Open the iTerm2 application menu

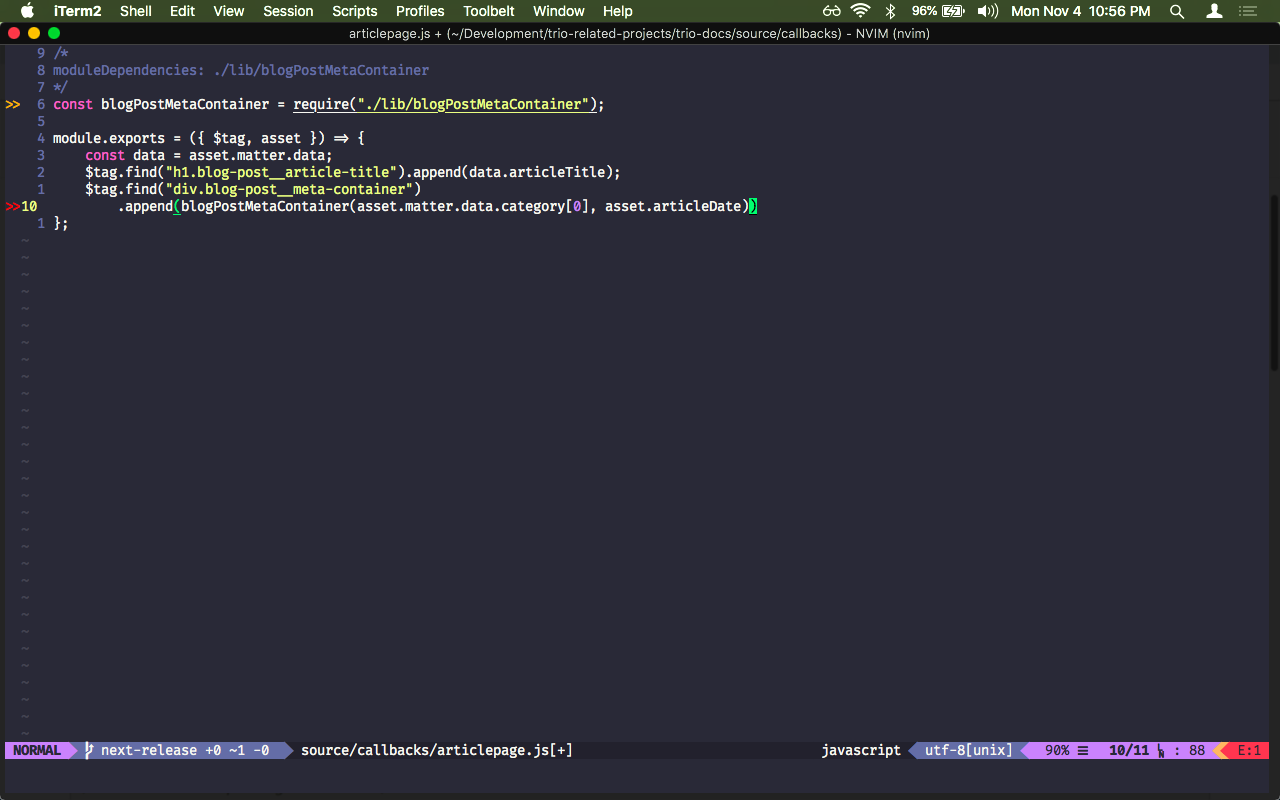(77, 11)
